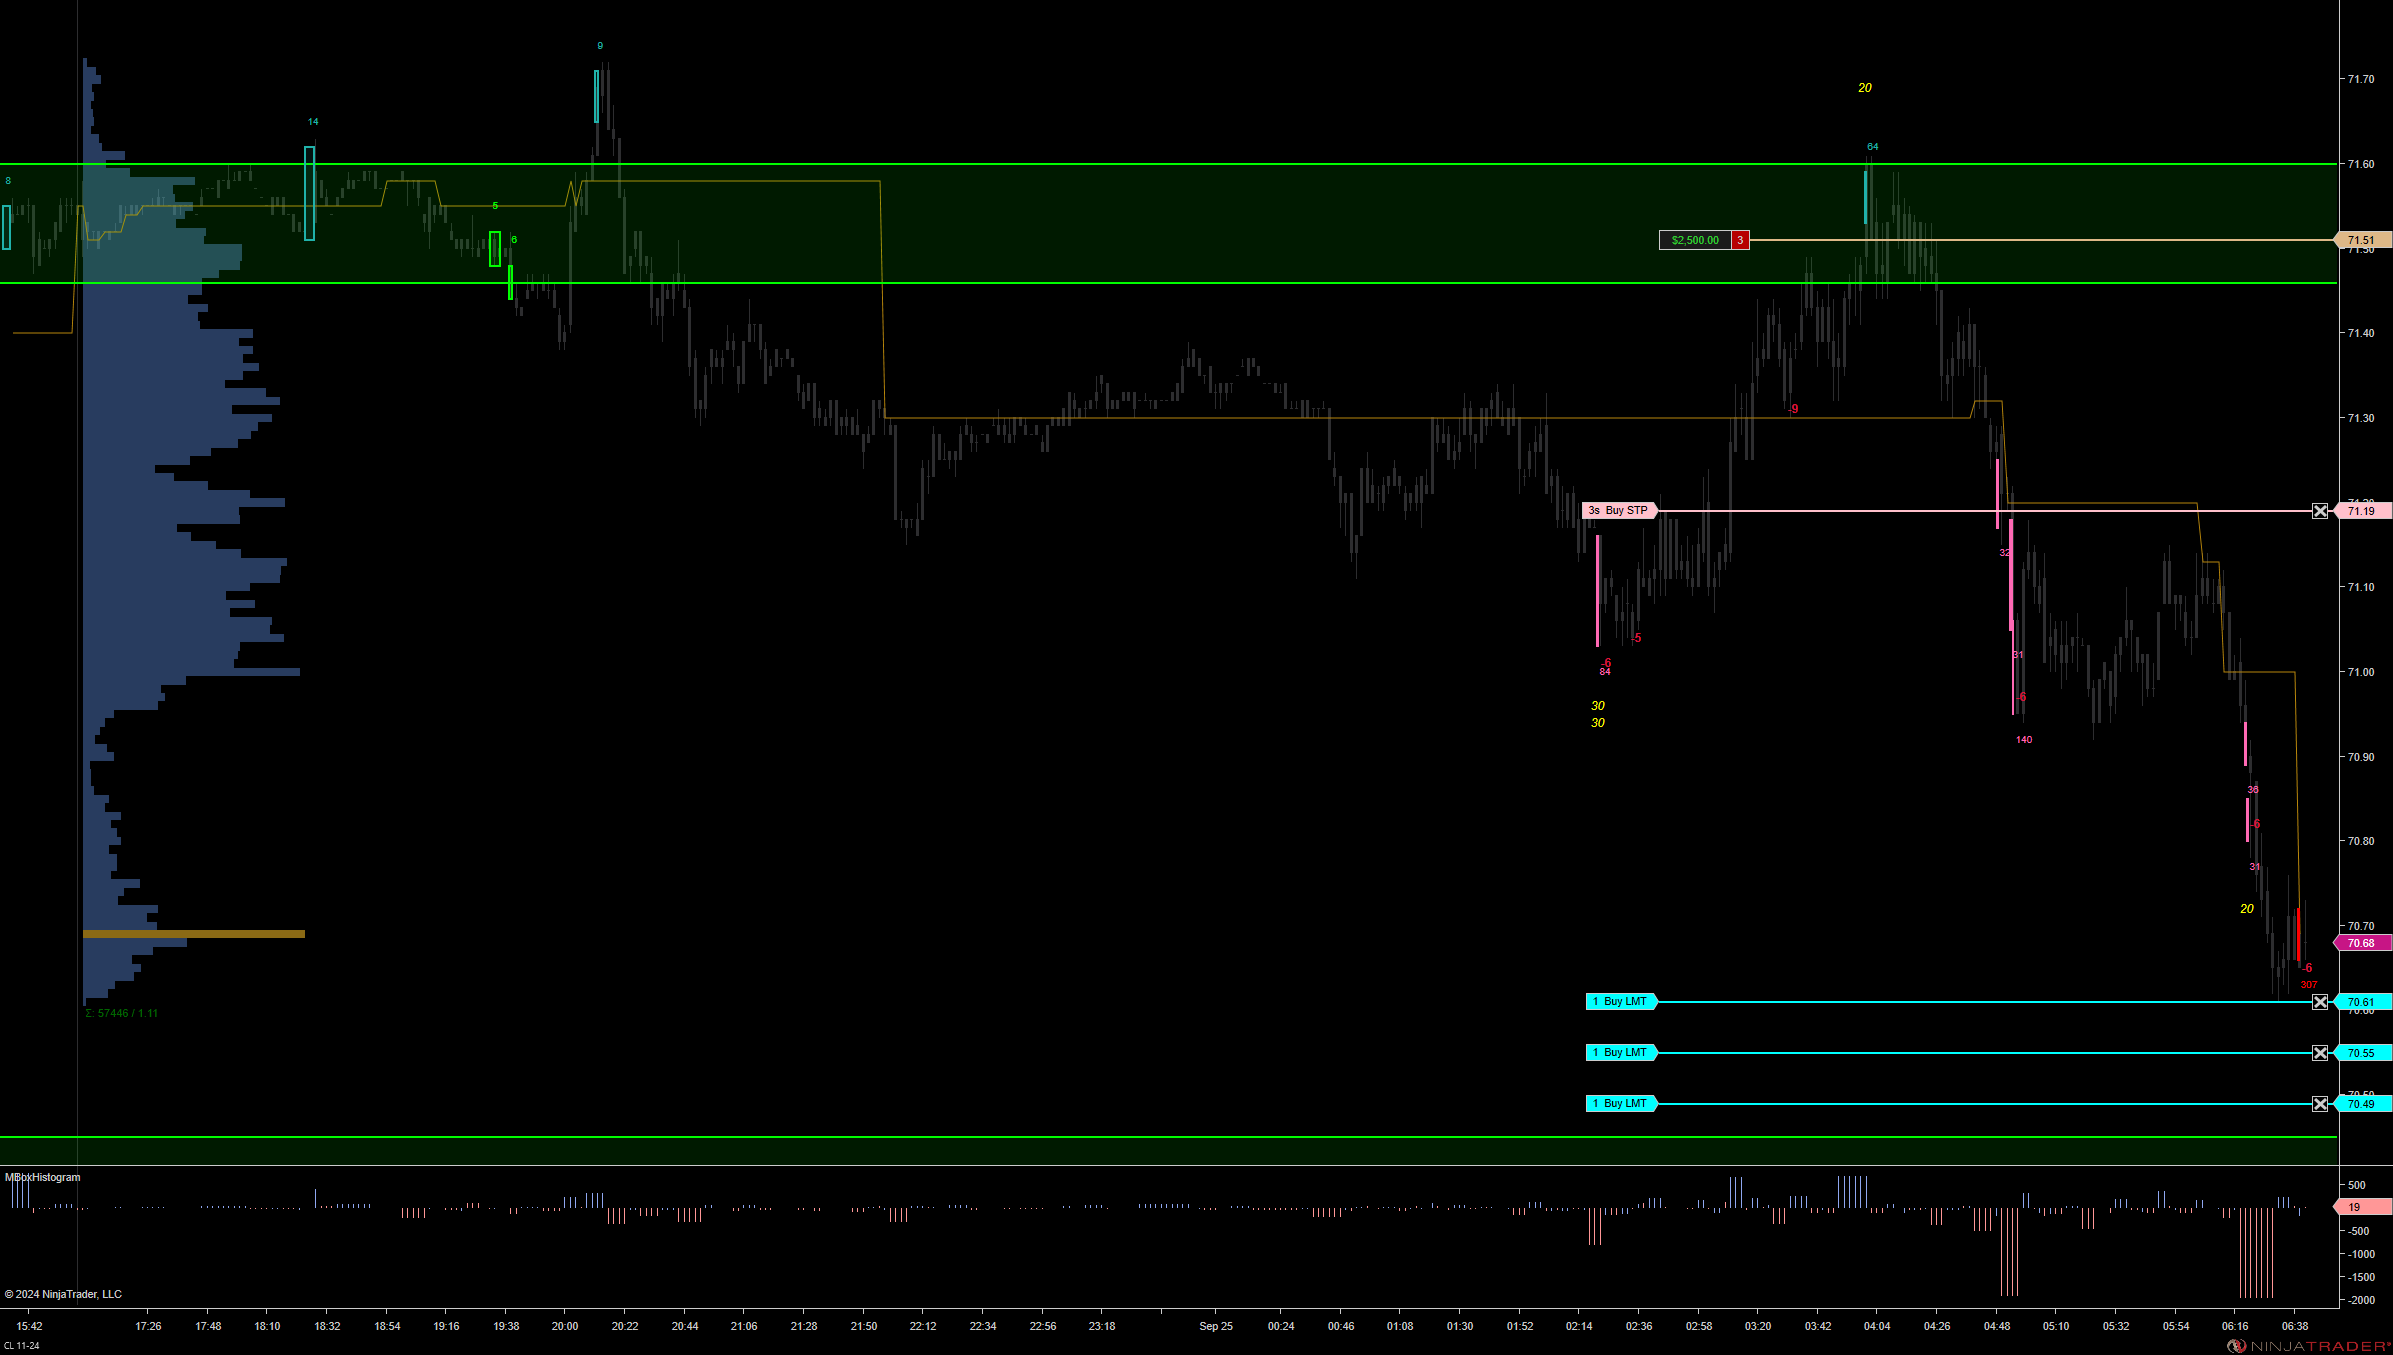Click the red position quantity box showing 3
Viewport: 2393px width, 1355px height.
coord(1740,240)
